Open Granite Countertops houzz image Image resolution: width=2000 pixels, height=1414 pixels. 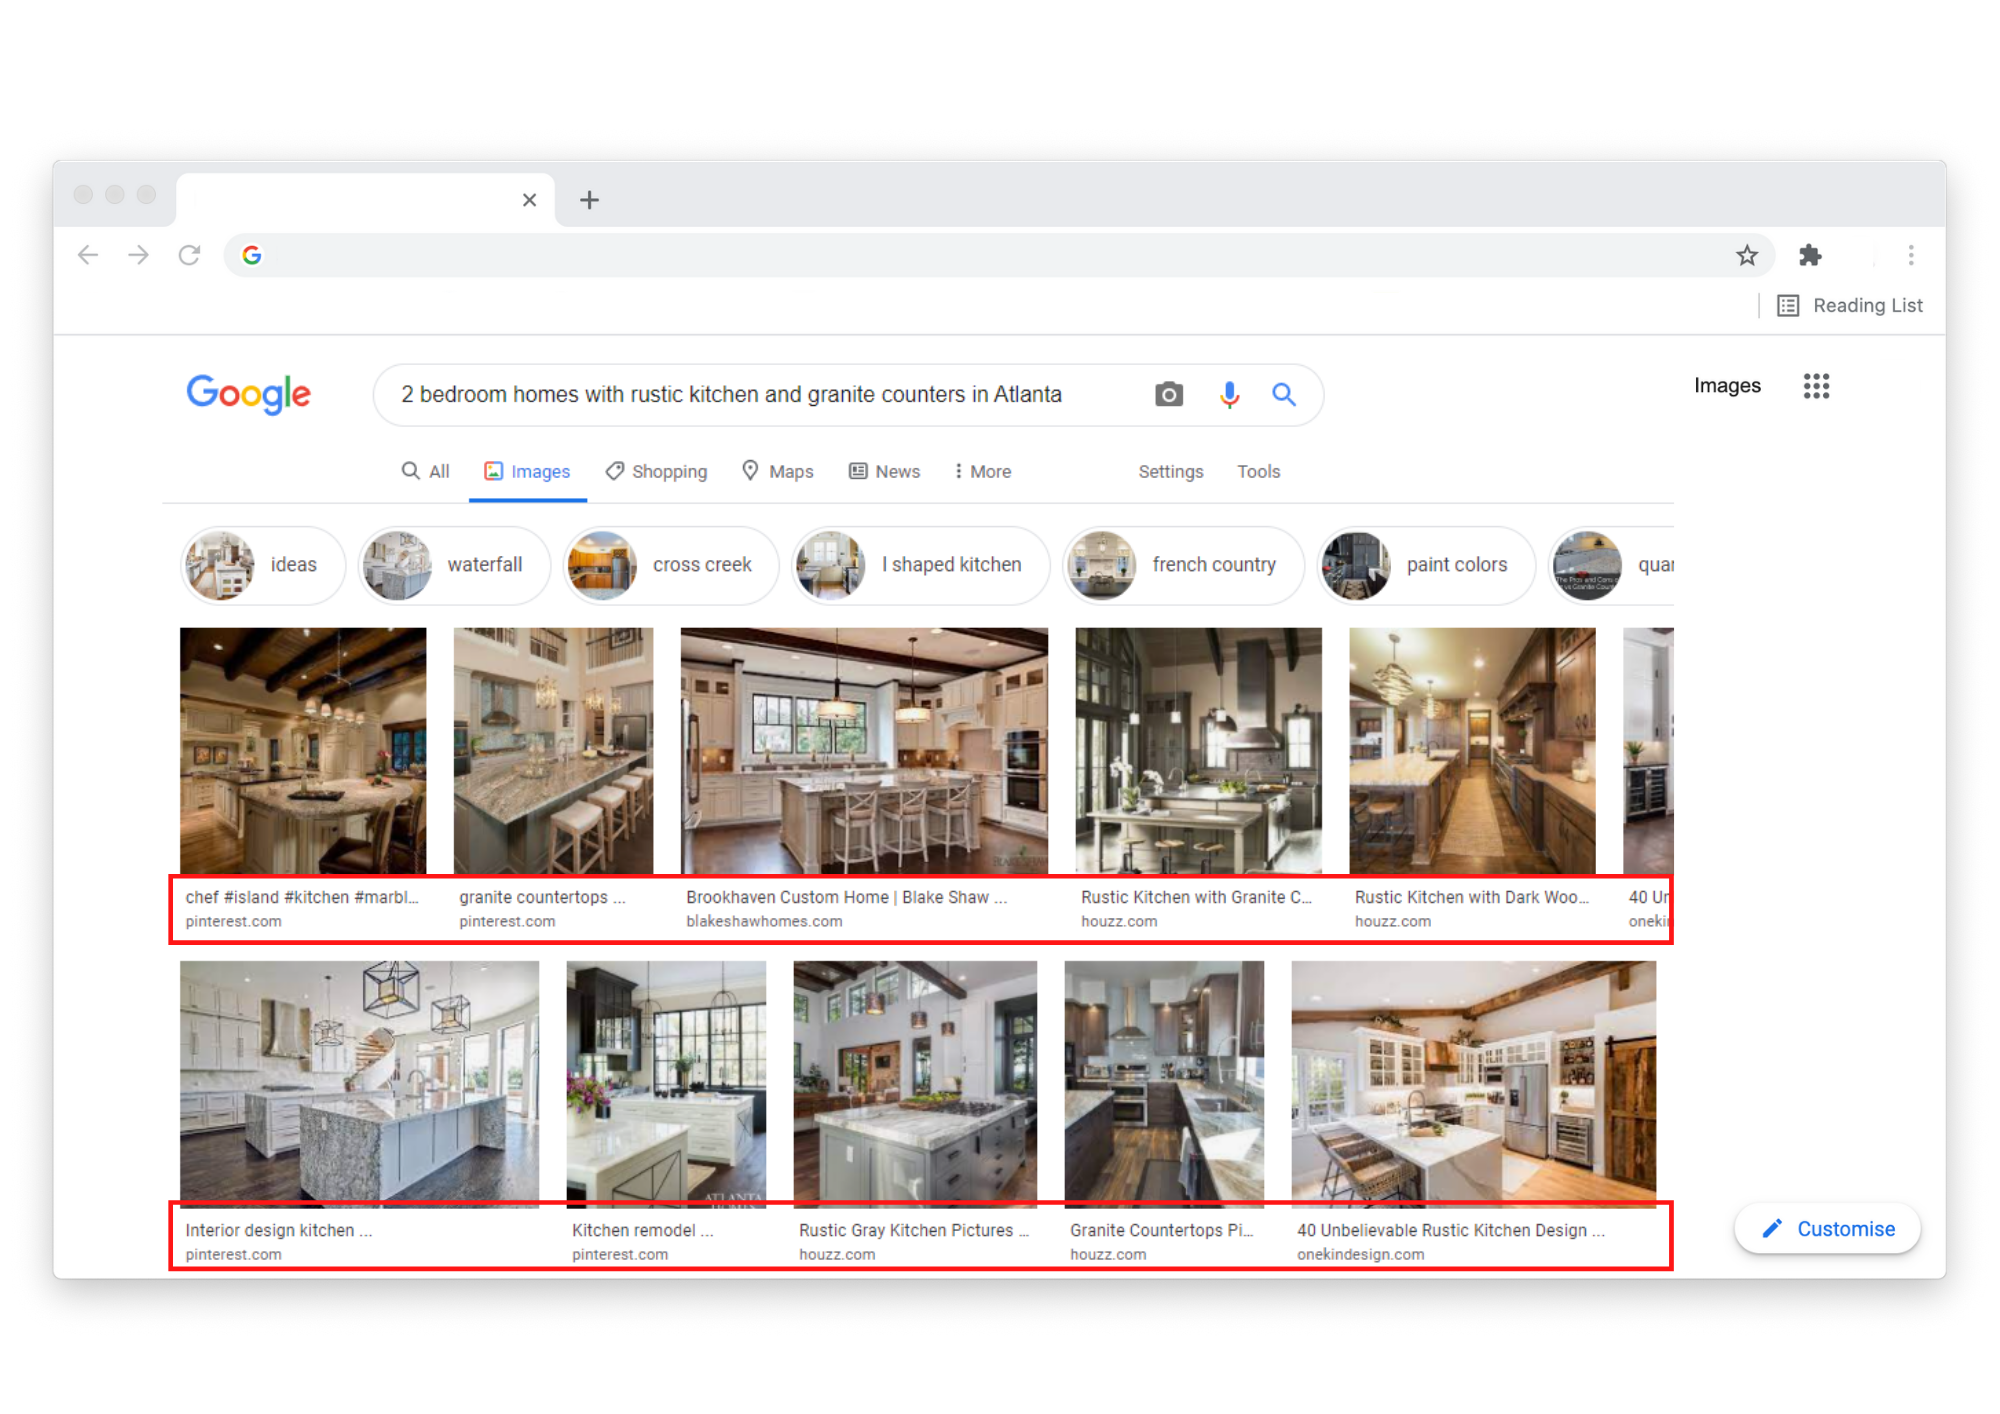[1164, 1083]
